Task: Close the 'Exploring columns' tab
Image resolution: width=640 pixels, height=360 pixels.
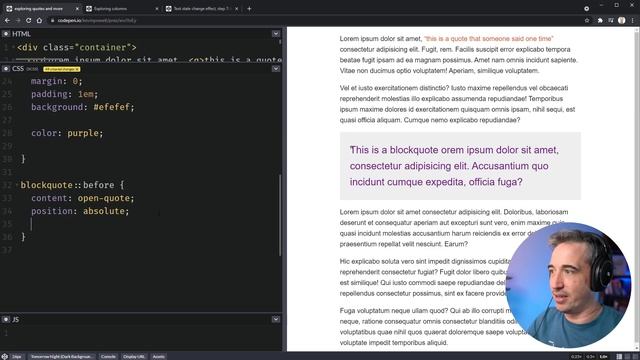Action: click(157, 9)
